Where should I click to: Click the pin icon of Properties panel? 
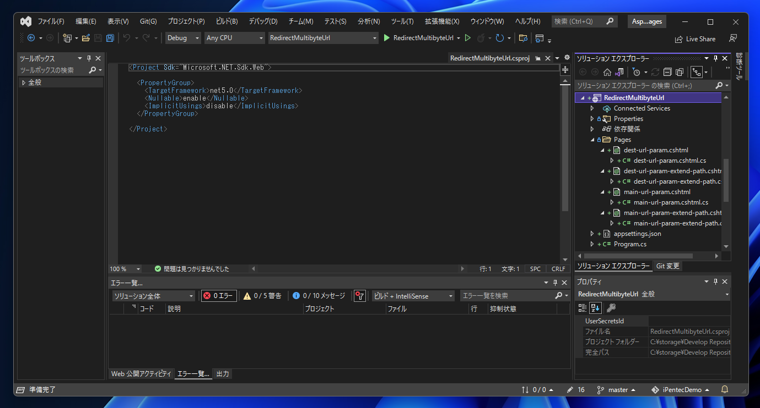tap(715, 282)
